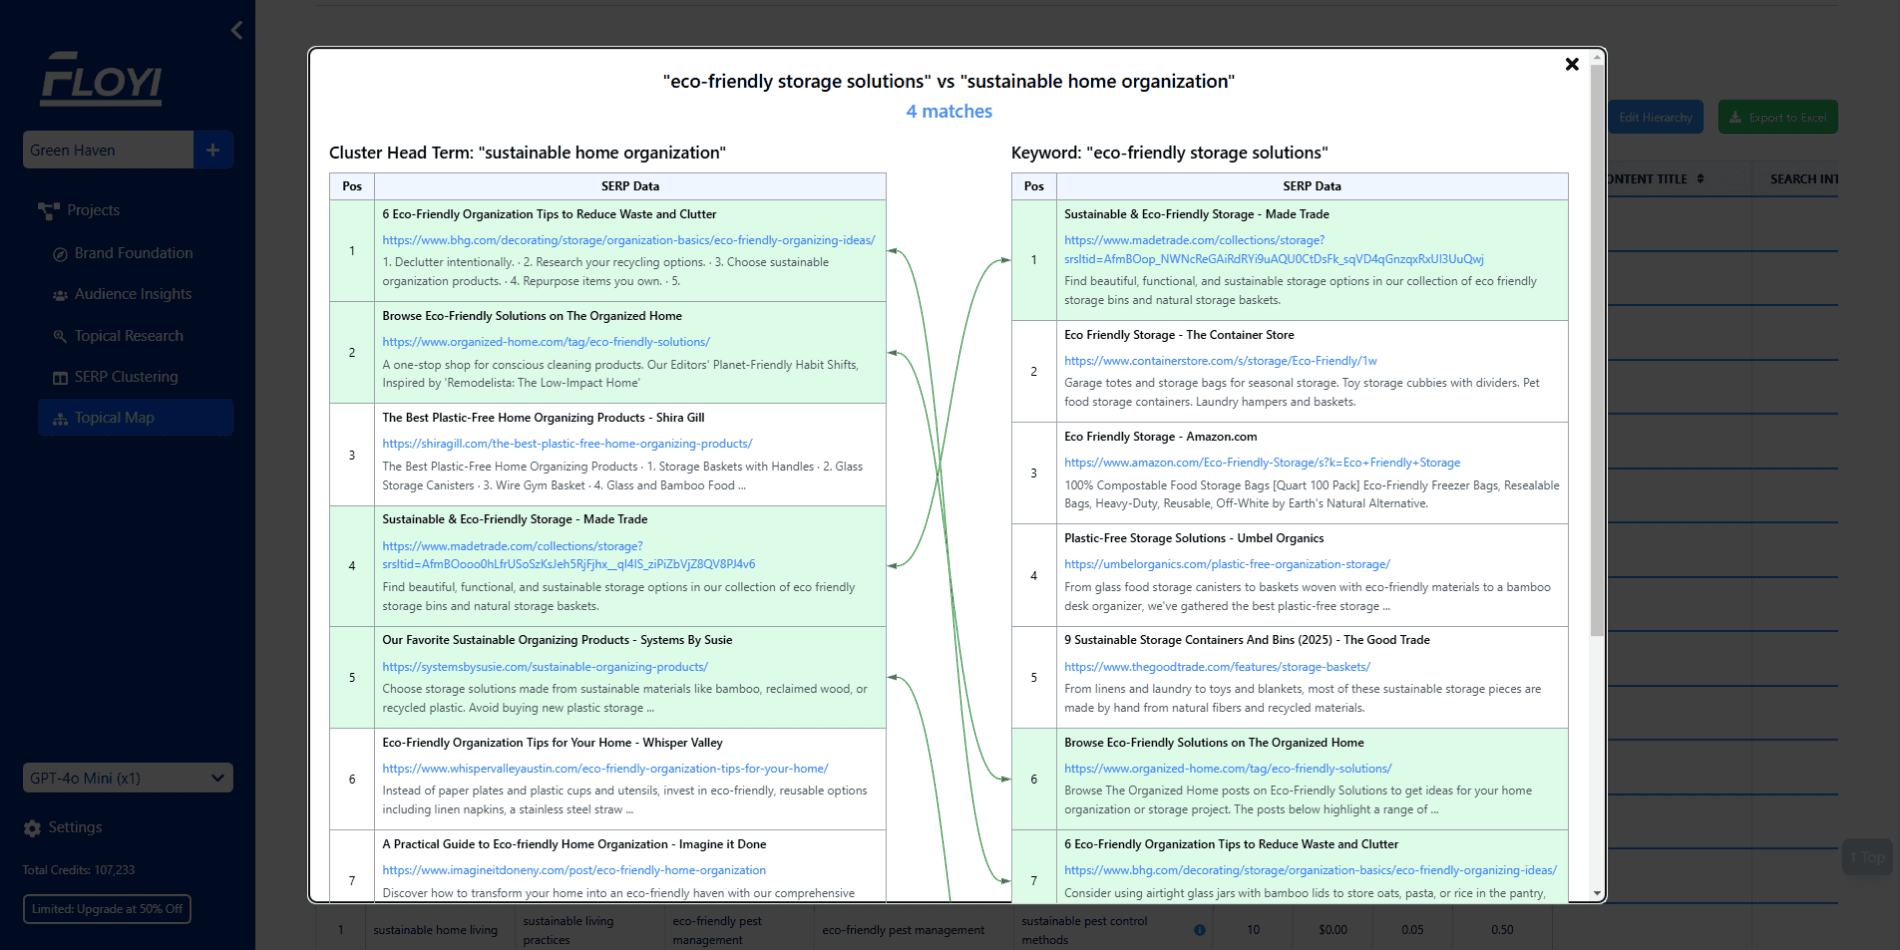
Task: Open the umbelorganics.com plastic-free storage link
Action: click(1227, 565)
